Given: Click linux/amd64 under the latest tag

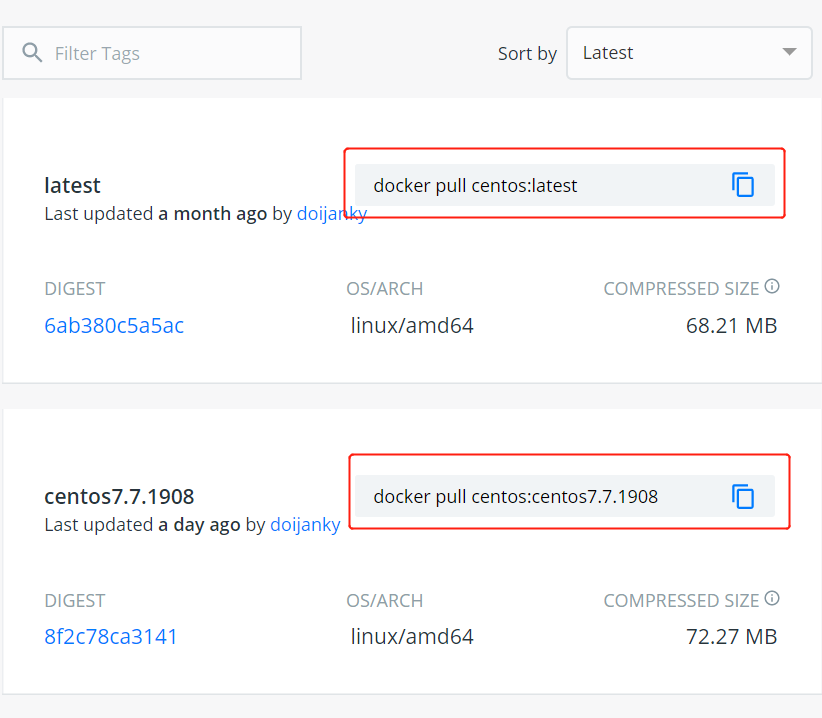Looking at the screenshot, I should (x=412, y=325).
